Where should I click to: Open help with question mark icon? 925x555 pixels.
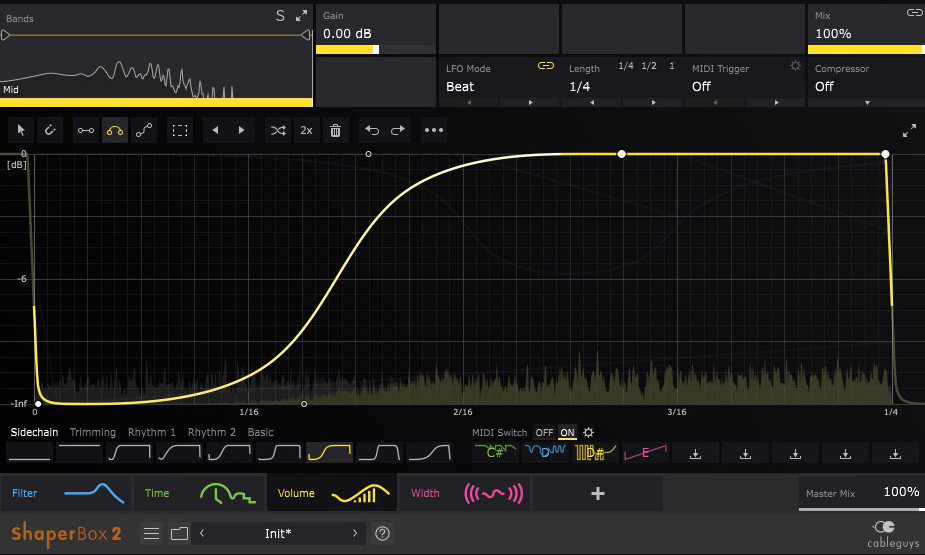pyautogui.click(x=382, y=534)
